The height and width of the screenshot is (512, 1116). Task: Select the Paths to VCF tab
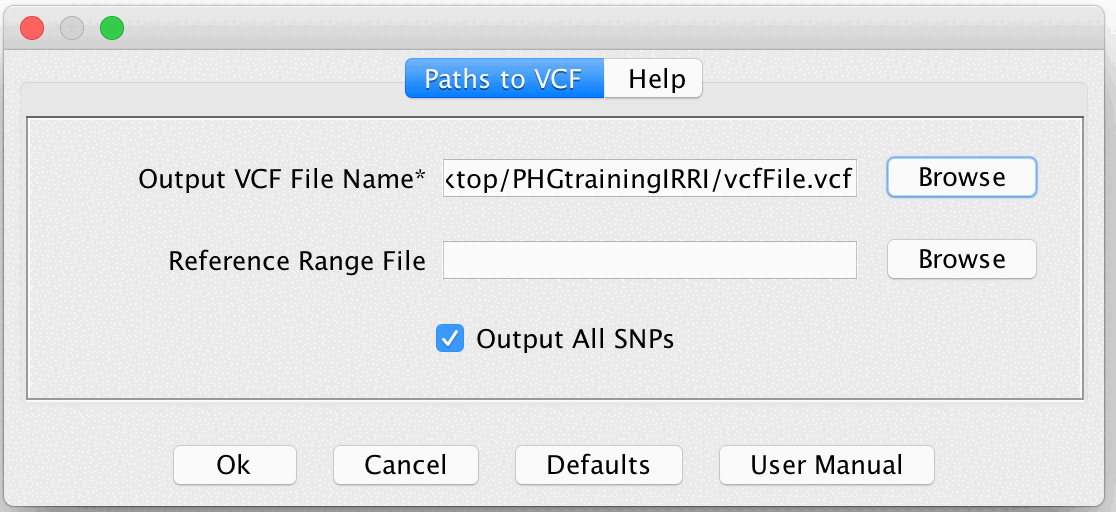pos(504,79)
